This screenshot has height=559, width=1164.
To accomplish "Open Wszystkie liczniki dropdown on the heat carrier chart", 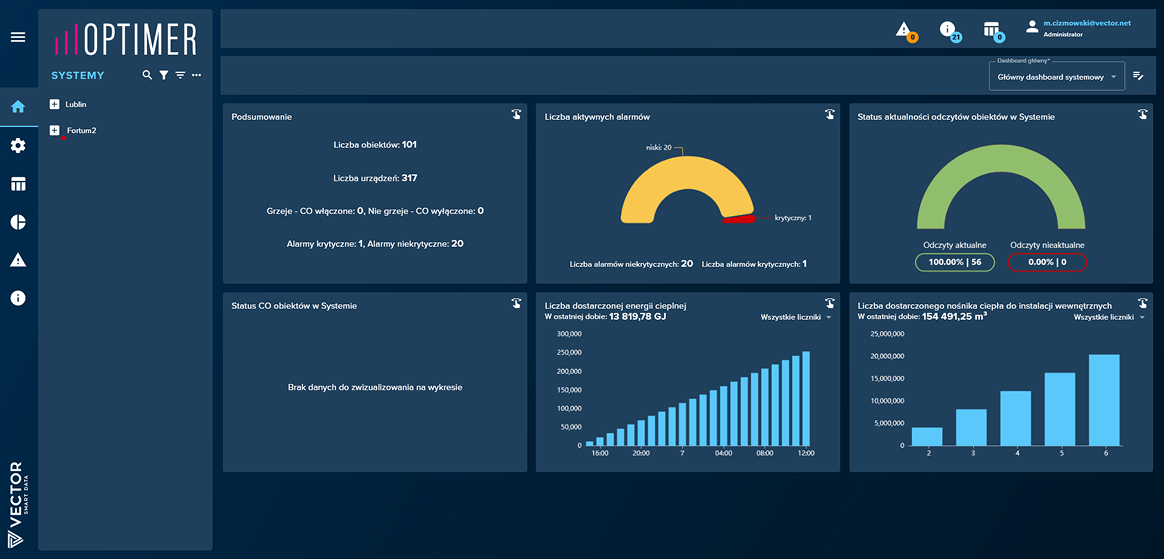I will point(1109,317).
